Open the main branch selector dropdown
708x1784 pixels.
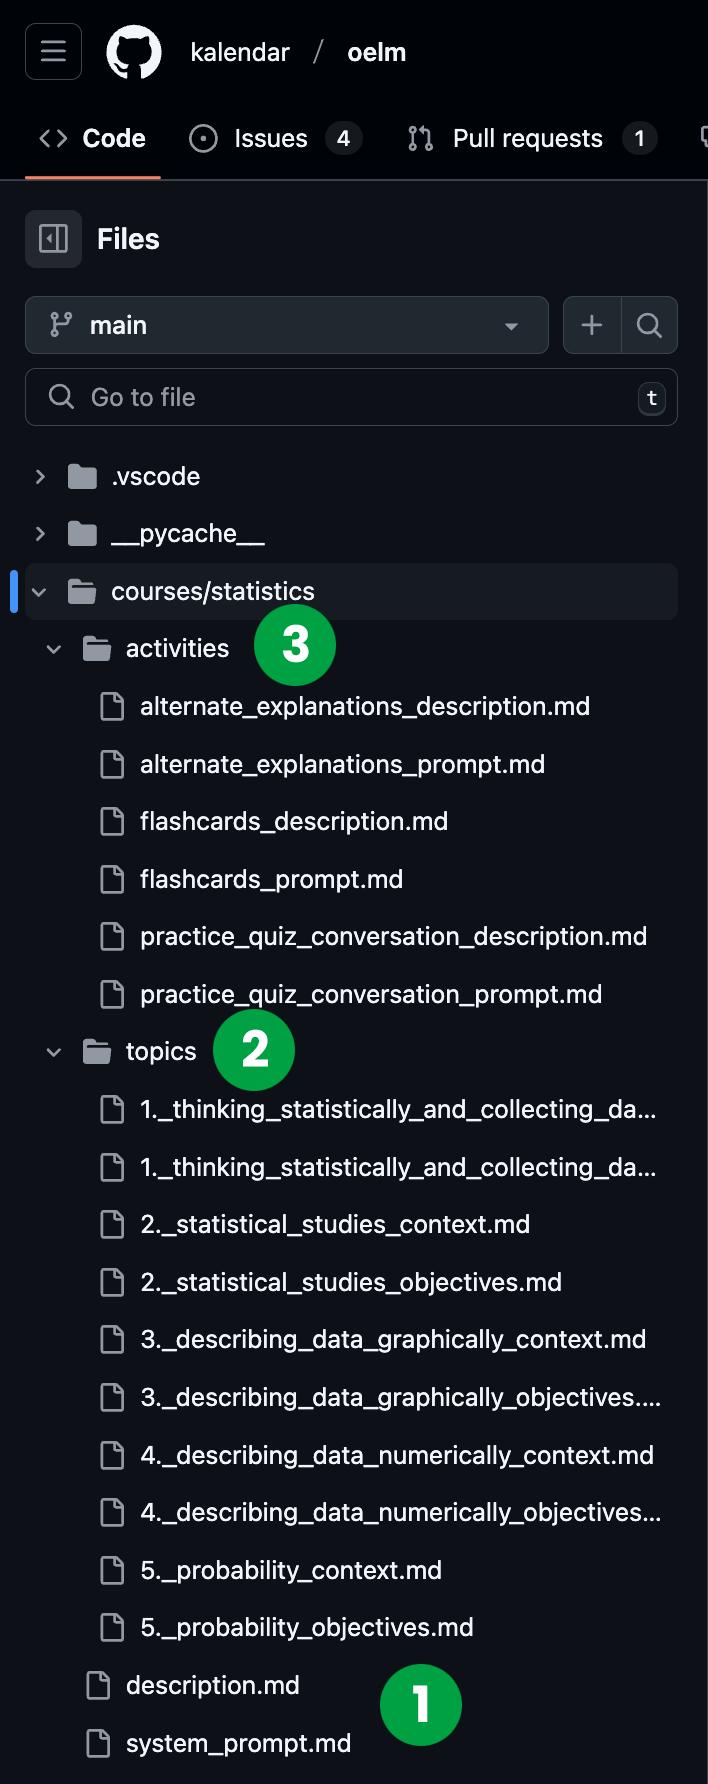[286, 325]
